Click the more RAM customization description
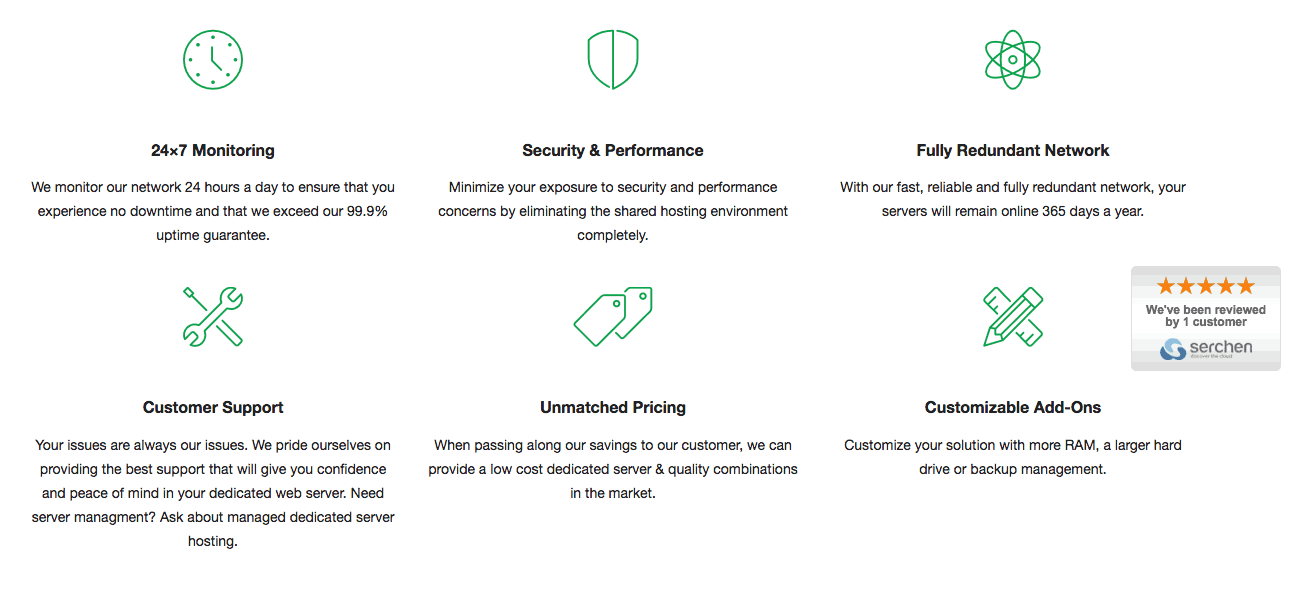The height and width of the screenshot is (600, 1313). click(1013, 457)
